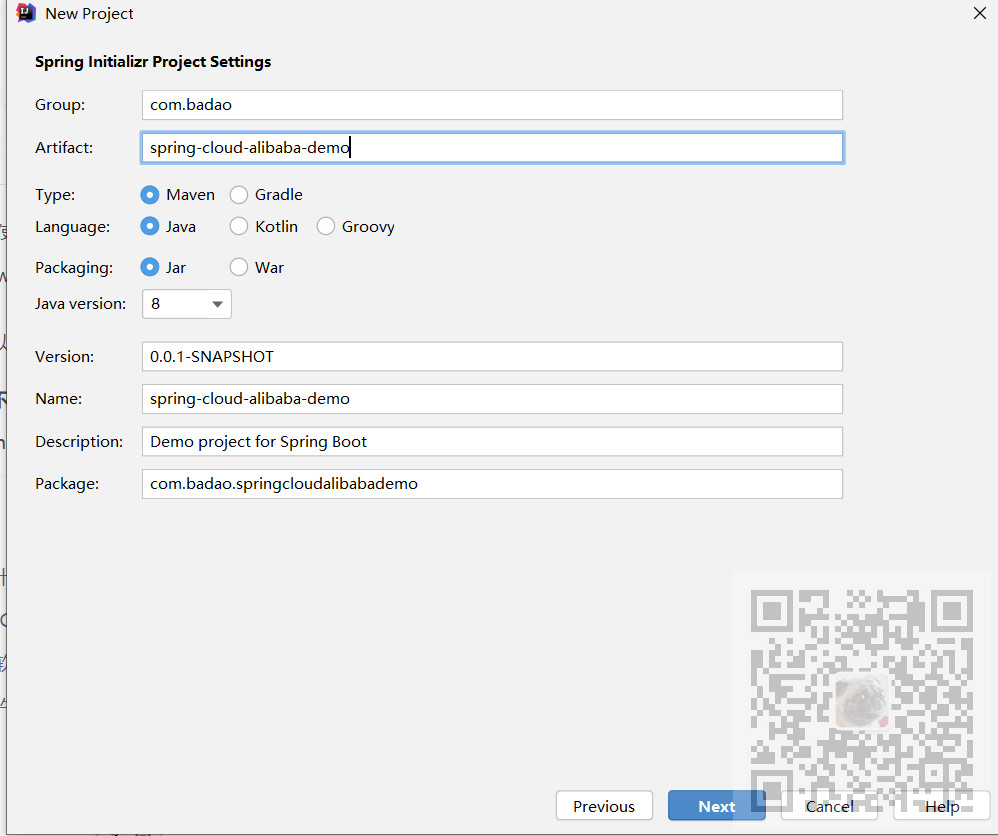Close the New Project dialog
Screen dimensions: 998x836
click(980, 13)
